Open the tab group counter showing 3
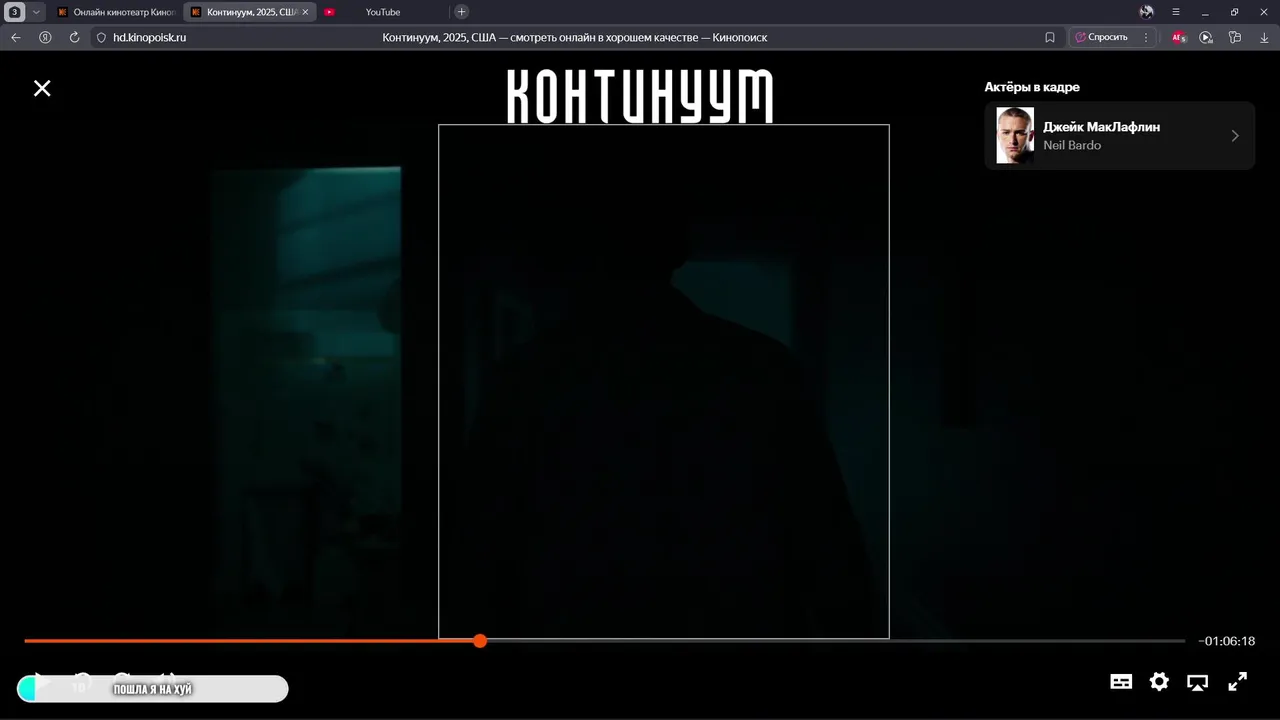 (15, 12)
